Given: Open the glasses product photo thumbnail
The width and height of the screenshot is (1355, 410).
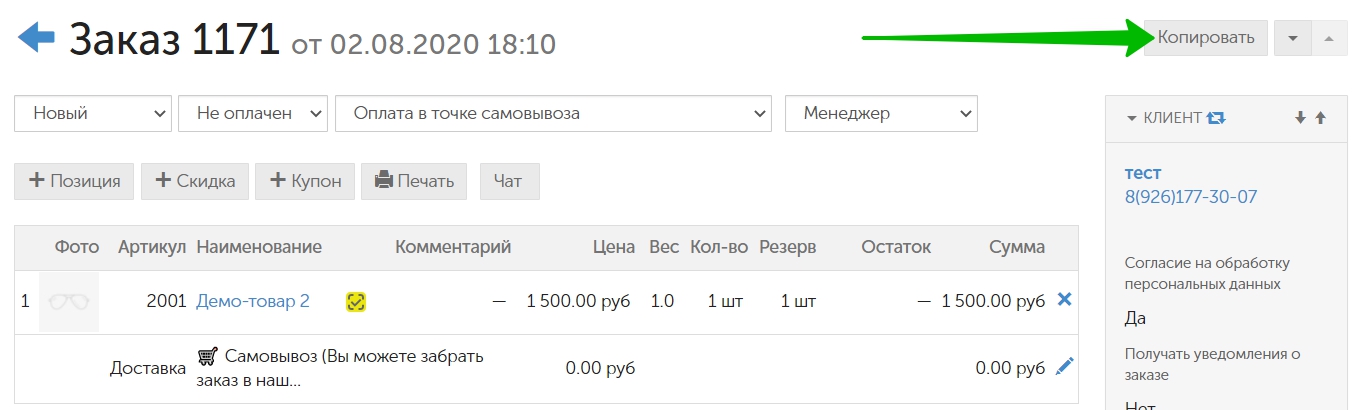Looking at the screenshot, I should (x=69, y=301).
